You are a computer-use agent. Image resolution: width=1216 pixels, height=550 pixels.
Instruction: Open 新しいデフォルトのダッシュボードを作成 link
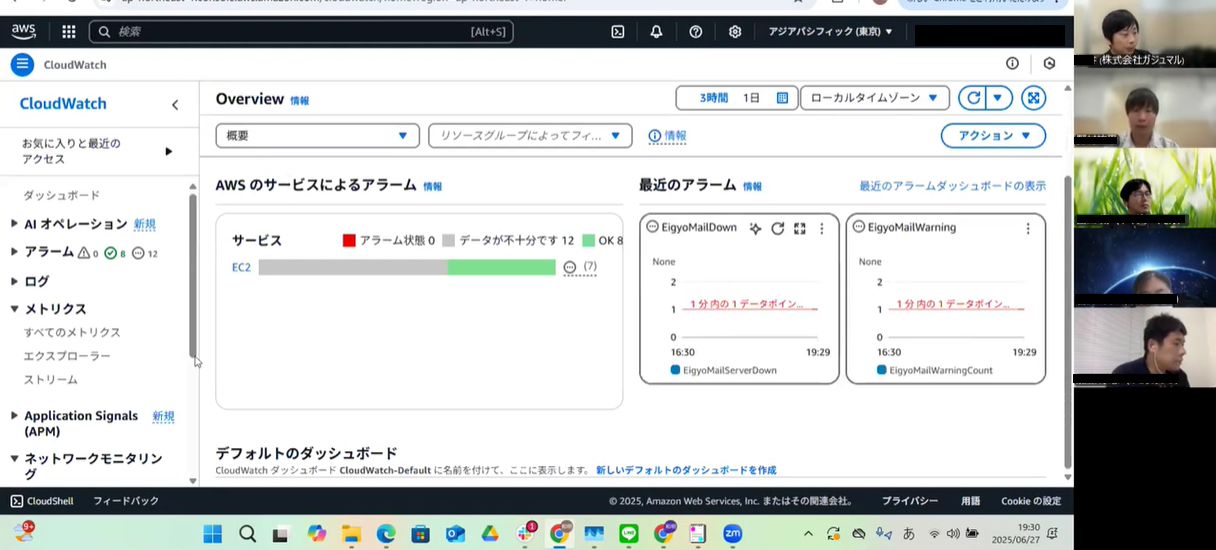(686, 470)
